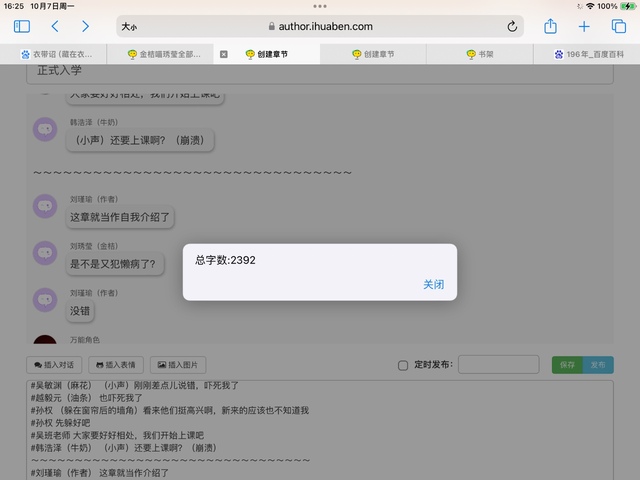Click the 插入表情 button
640x480 pixels.
(116, 365)
